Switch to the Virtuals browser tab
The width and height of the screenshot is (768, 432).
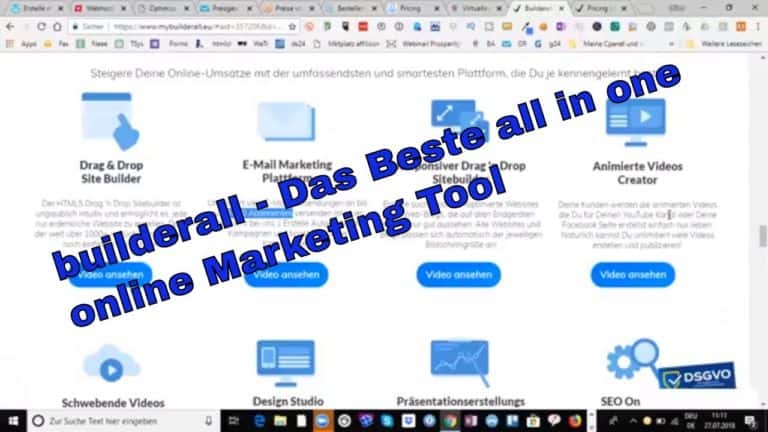(x=475, y=8)
